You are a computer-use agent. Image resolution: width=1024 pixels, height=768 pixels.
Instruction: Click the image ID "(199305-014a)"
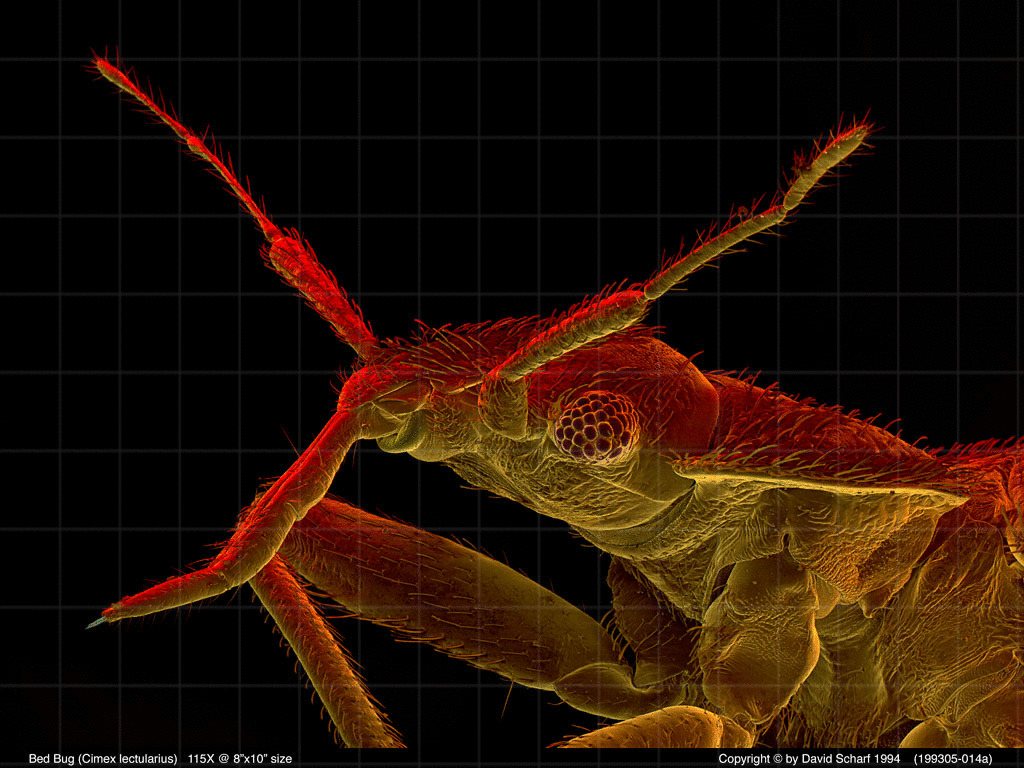[x=952, y=759]
